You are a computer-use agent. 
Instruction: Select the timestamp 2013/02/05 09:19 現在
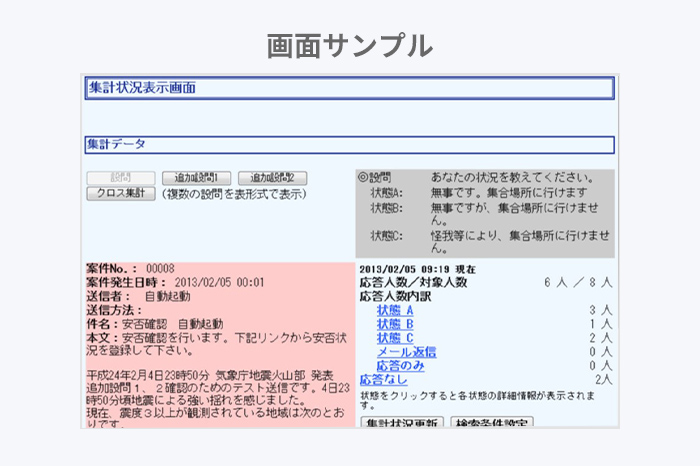pos(417,269)
